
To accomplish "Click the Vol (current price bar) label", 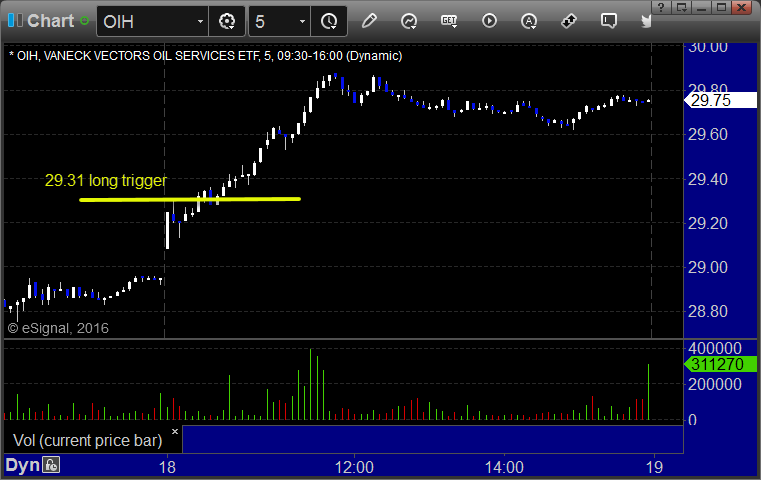I will 88,440.
